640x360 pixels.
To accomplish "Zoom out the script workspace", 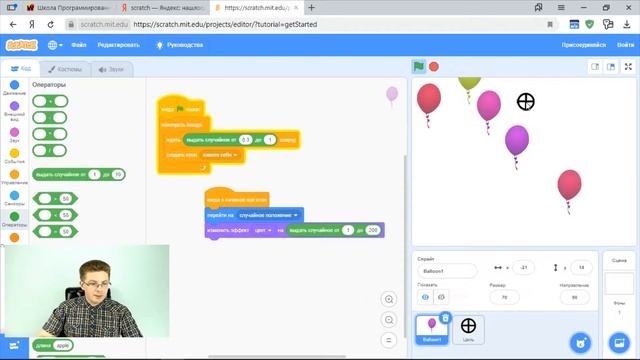I will (x=389, y=320).
